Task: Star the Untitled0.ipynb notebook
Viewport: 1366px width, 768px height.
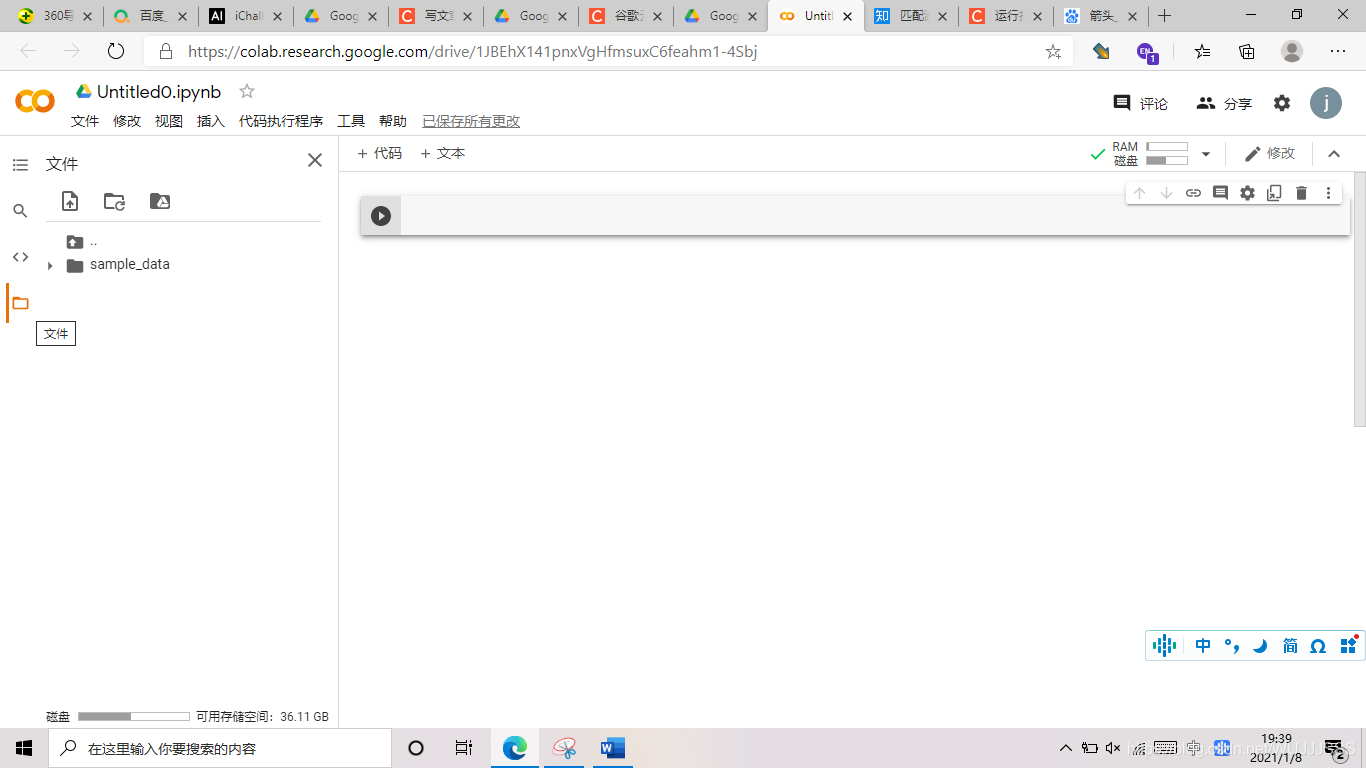Action: click(247, 91)
